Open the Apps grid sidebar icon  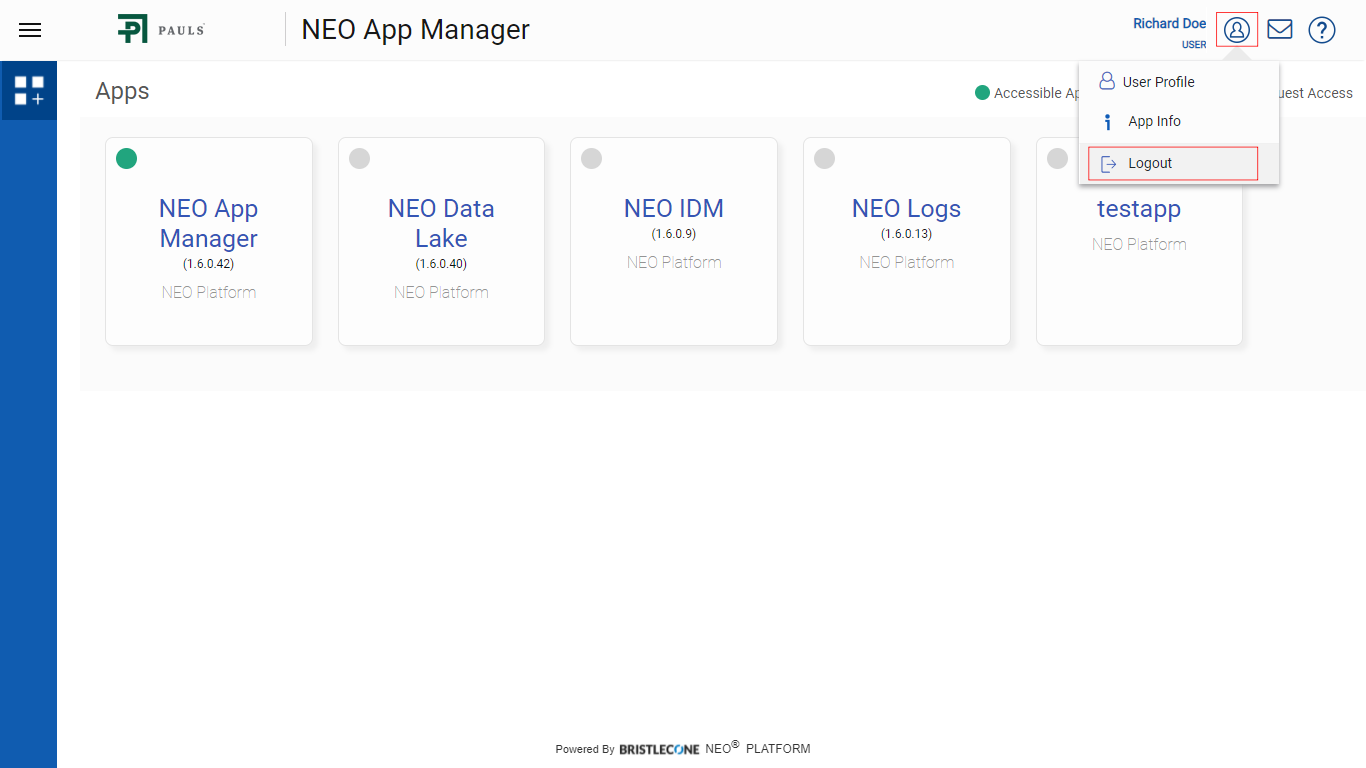(x=29, y=90)
